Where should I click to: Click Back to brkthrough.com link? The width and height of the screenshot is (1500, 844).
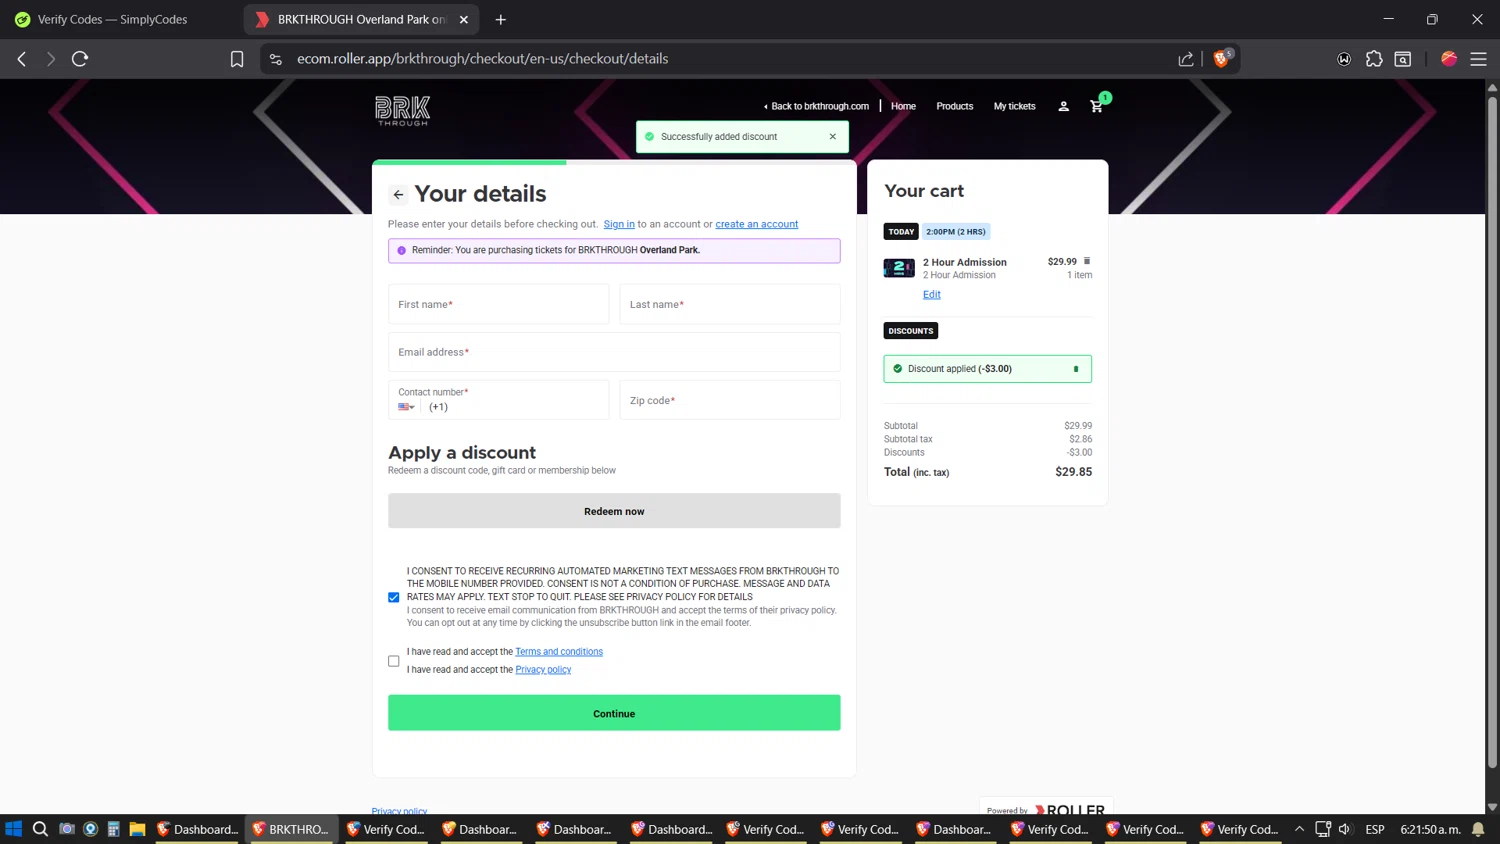click(816, 106)
